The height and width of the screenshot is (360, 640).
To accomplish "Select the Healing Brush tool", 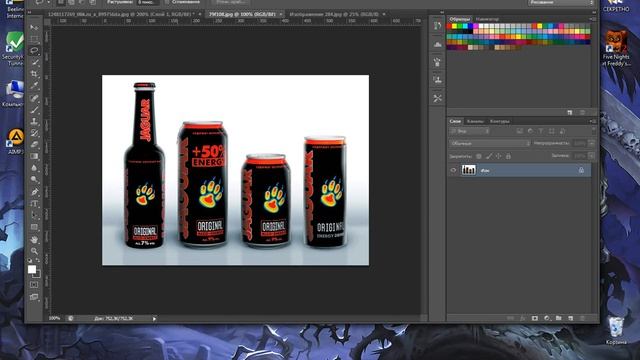I will pos(35,98).
